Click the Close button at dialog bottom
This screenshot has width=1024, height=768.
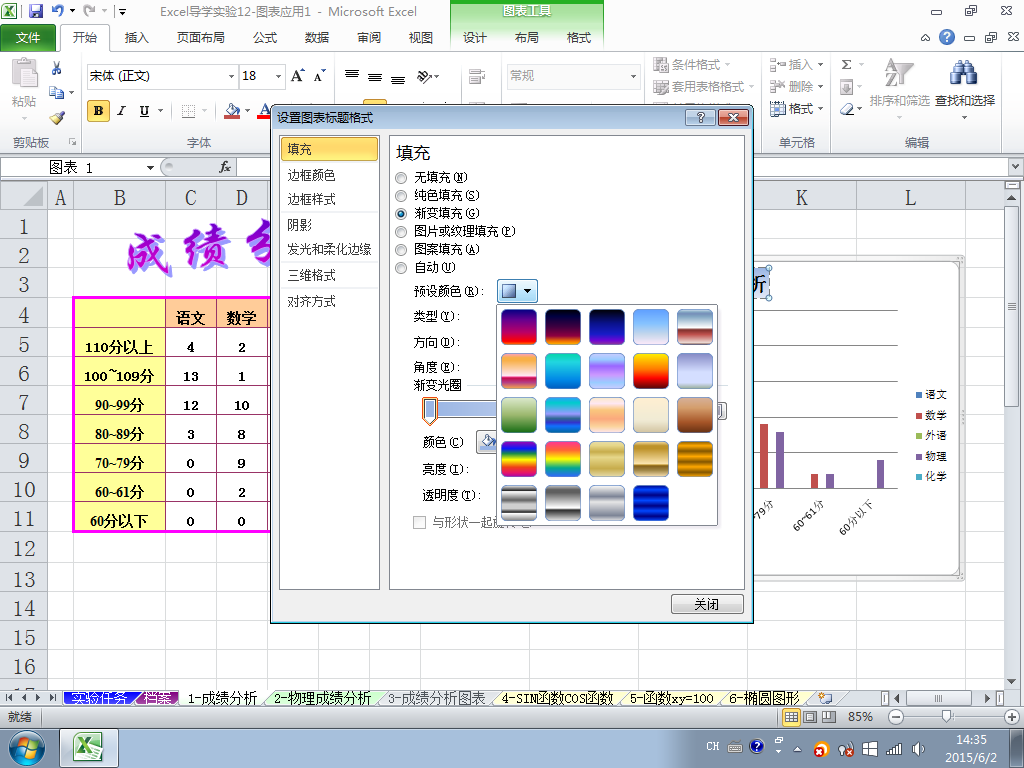(707, 604)
